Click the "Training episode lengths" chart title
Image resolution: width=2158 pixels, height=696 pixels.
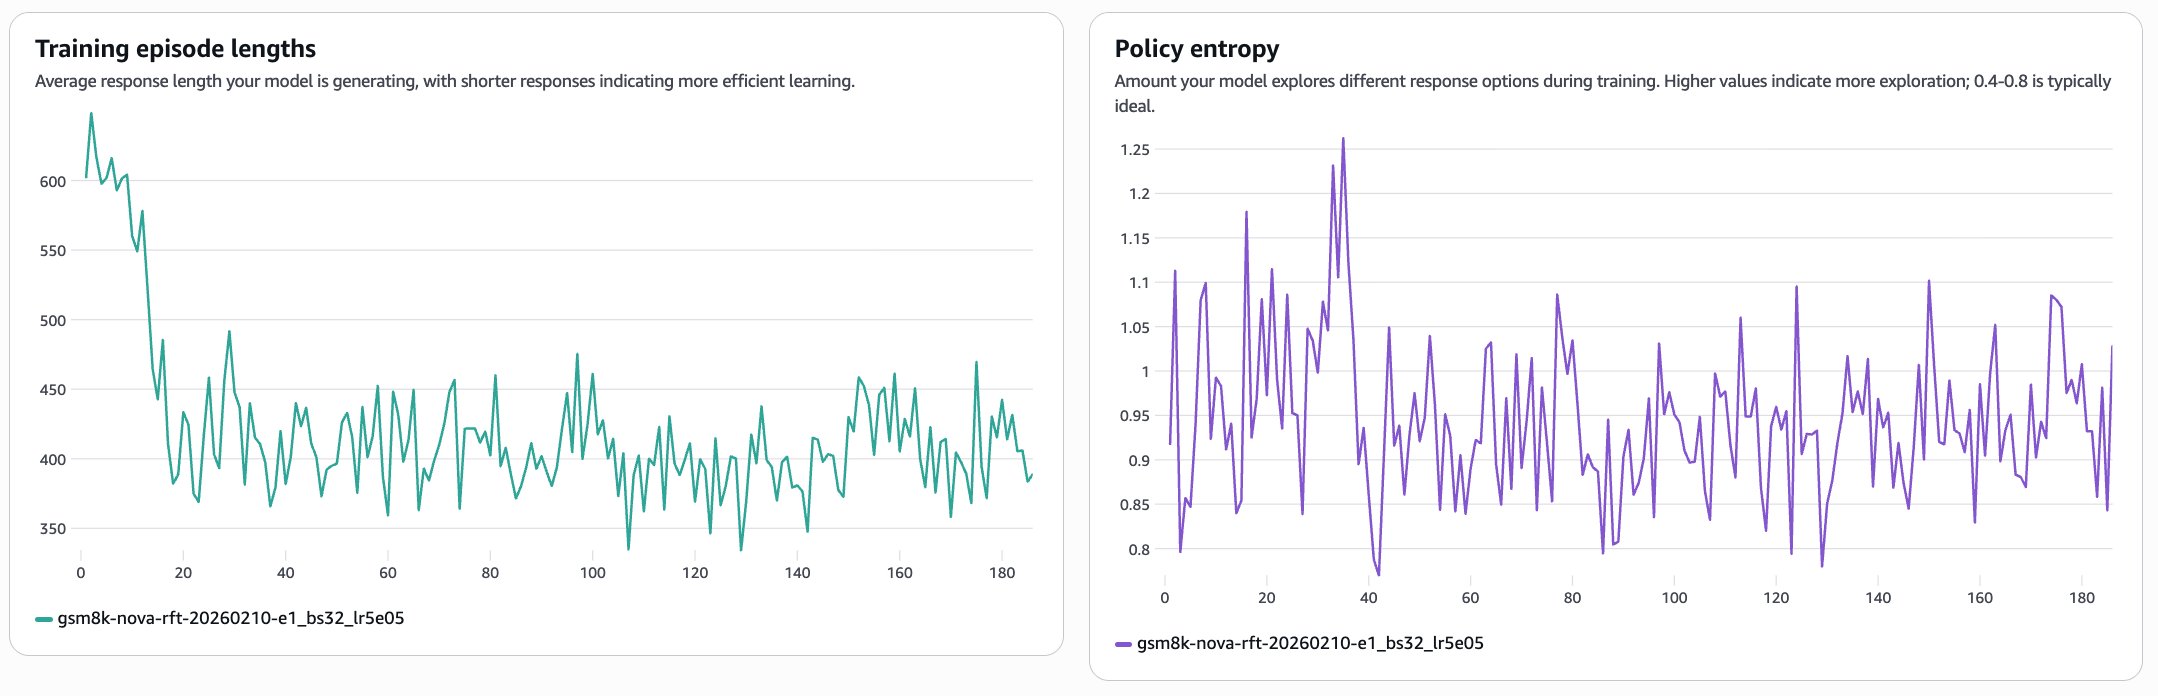[x=175, y=49]
